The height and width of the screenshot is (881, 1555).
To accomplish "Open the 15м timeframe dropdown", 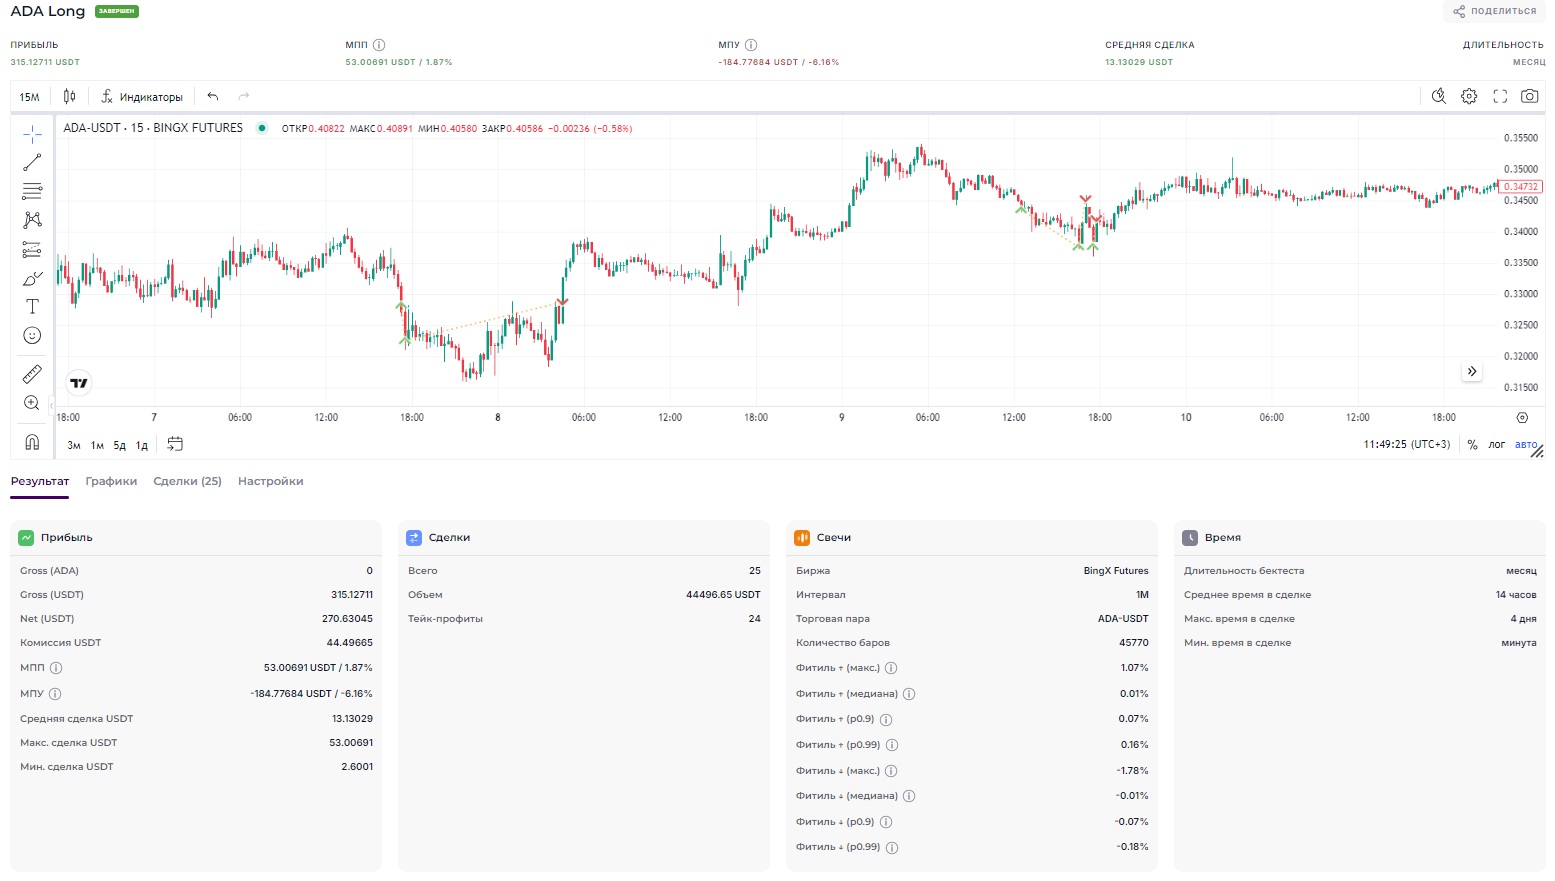I will [x=30, y=97].
